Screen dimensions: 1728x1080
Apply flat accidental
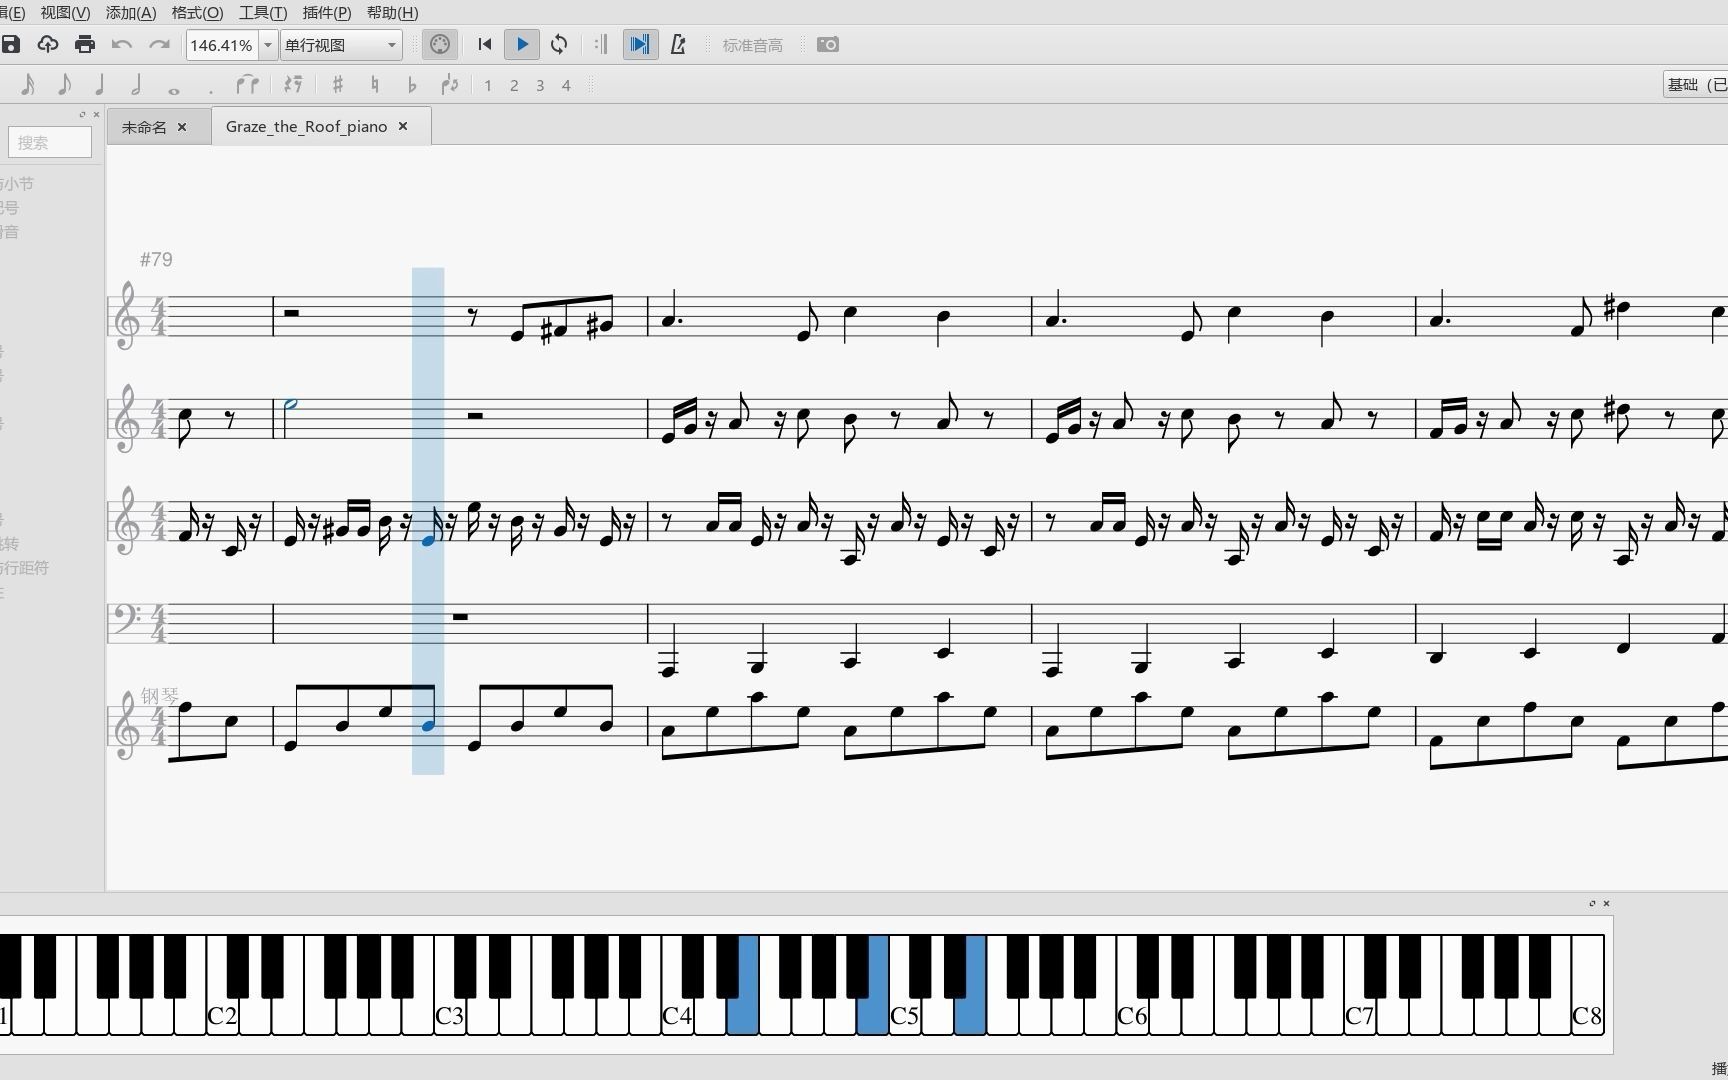click(x=412, y=85)
